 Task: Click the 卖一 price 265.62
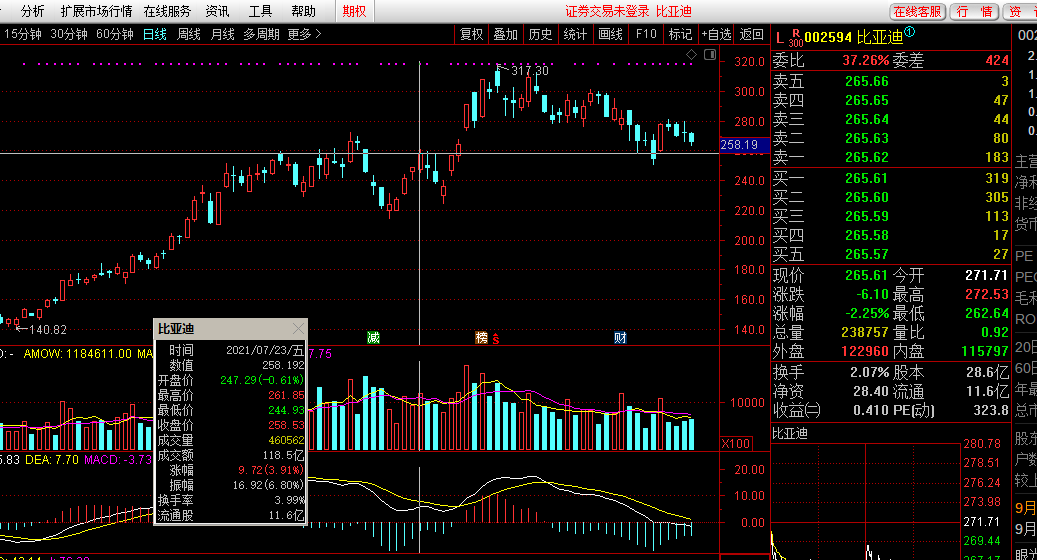coord(866,157)
